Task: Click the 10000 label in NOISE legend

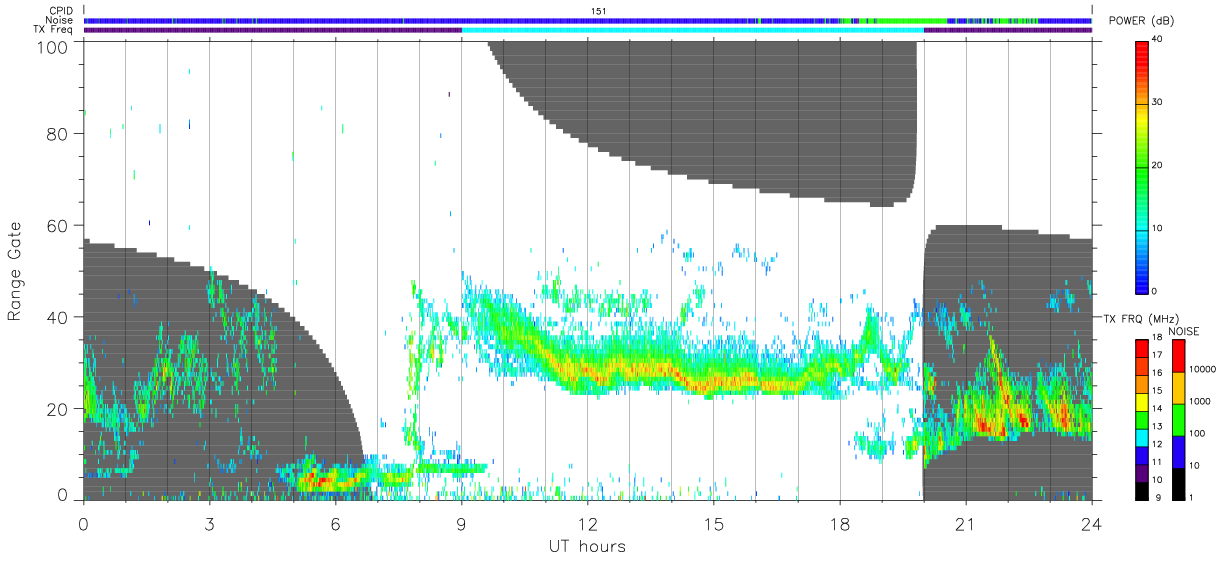Action: pos(1204,370)
